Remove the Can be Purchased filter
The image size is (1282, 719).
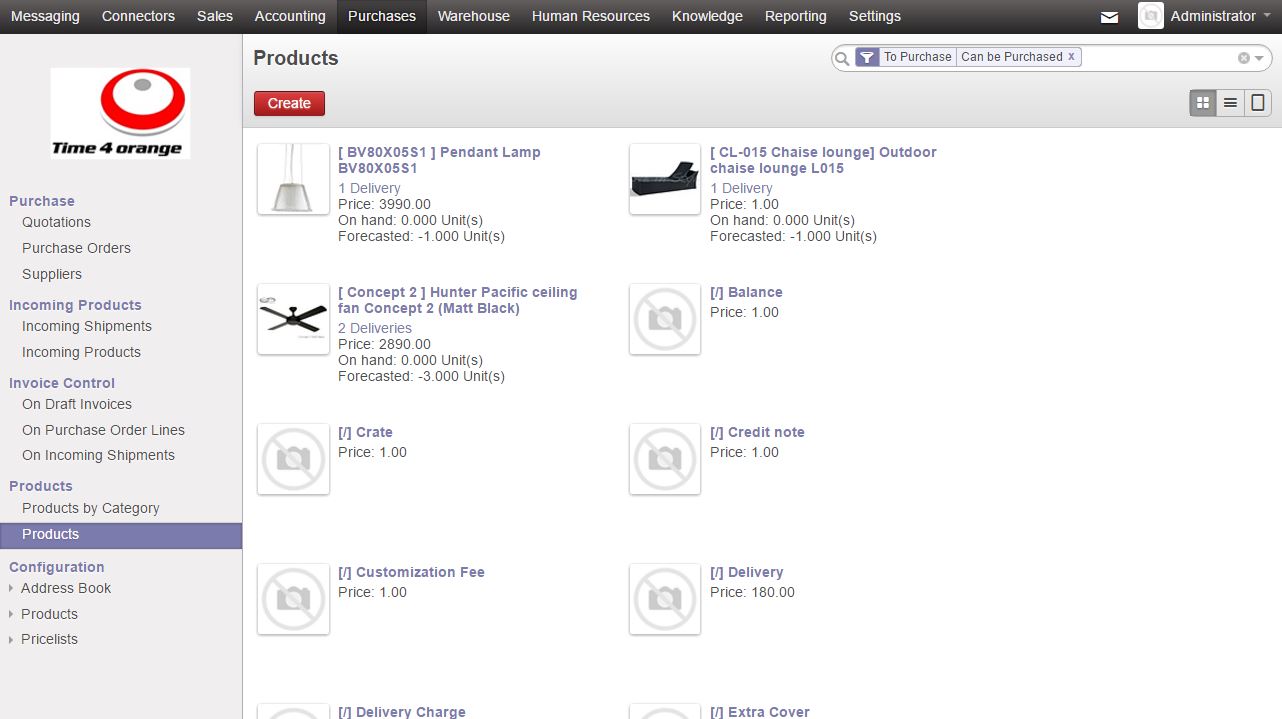(1071, 57)
